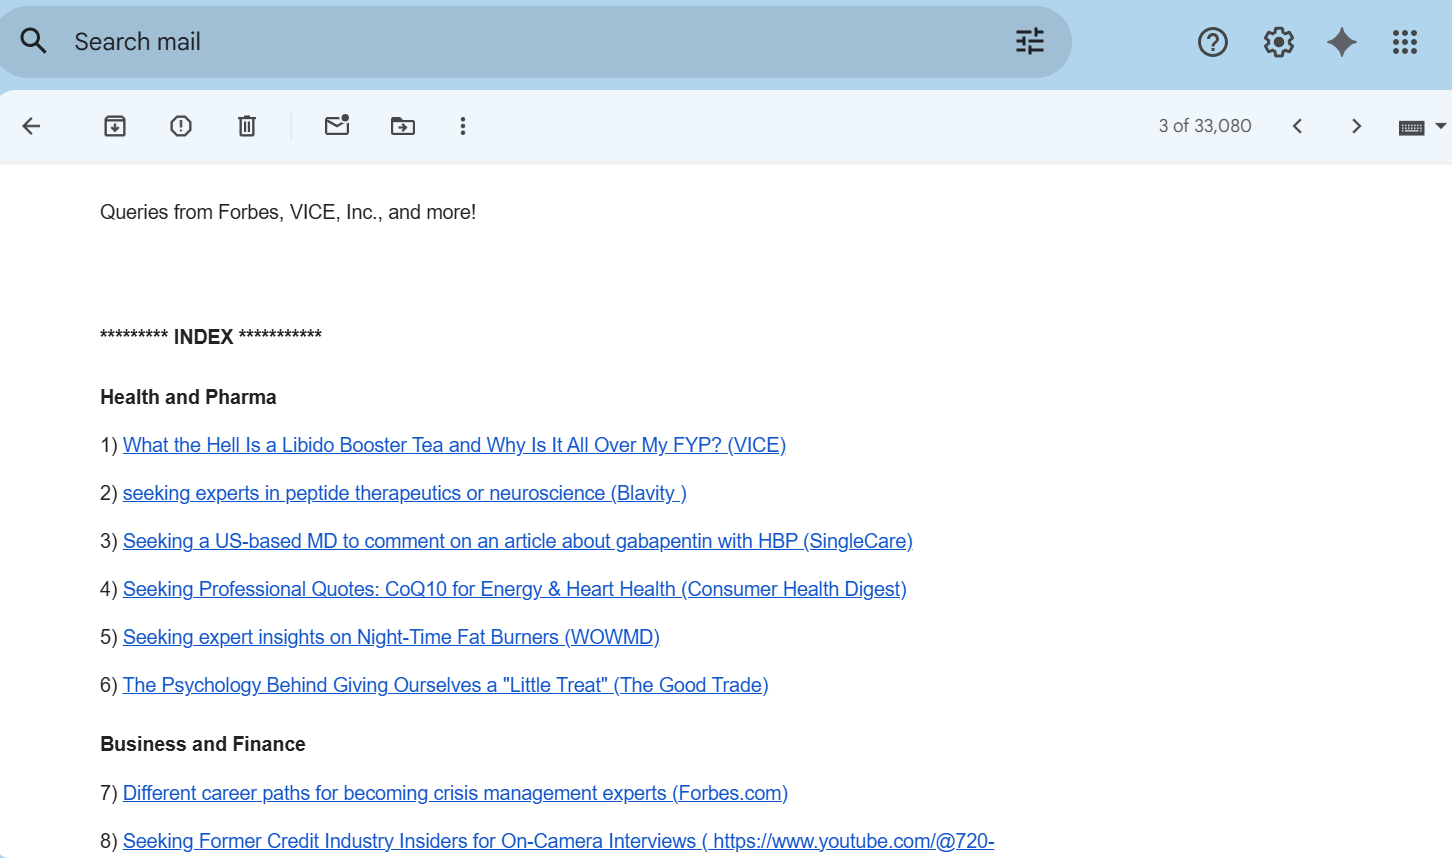The image size is (1452, 858).
Task: Click the "Health and Pharma" heading
Action: tap(188, 397)
